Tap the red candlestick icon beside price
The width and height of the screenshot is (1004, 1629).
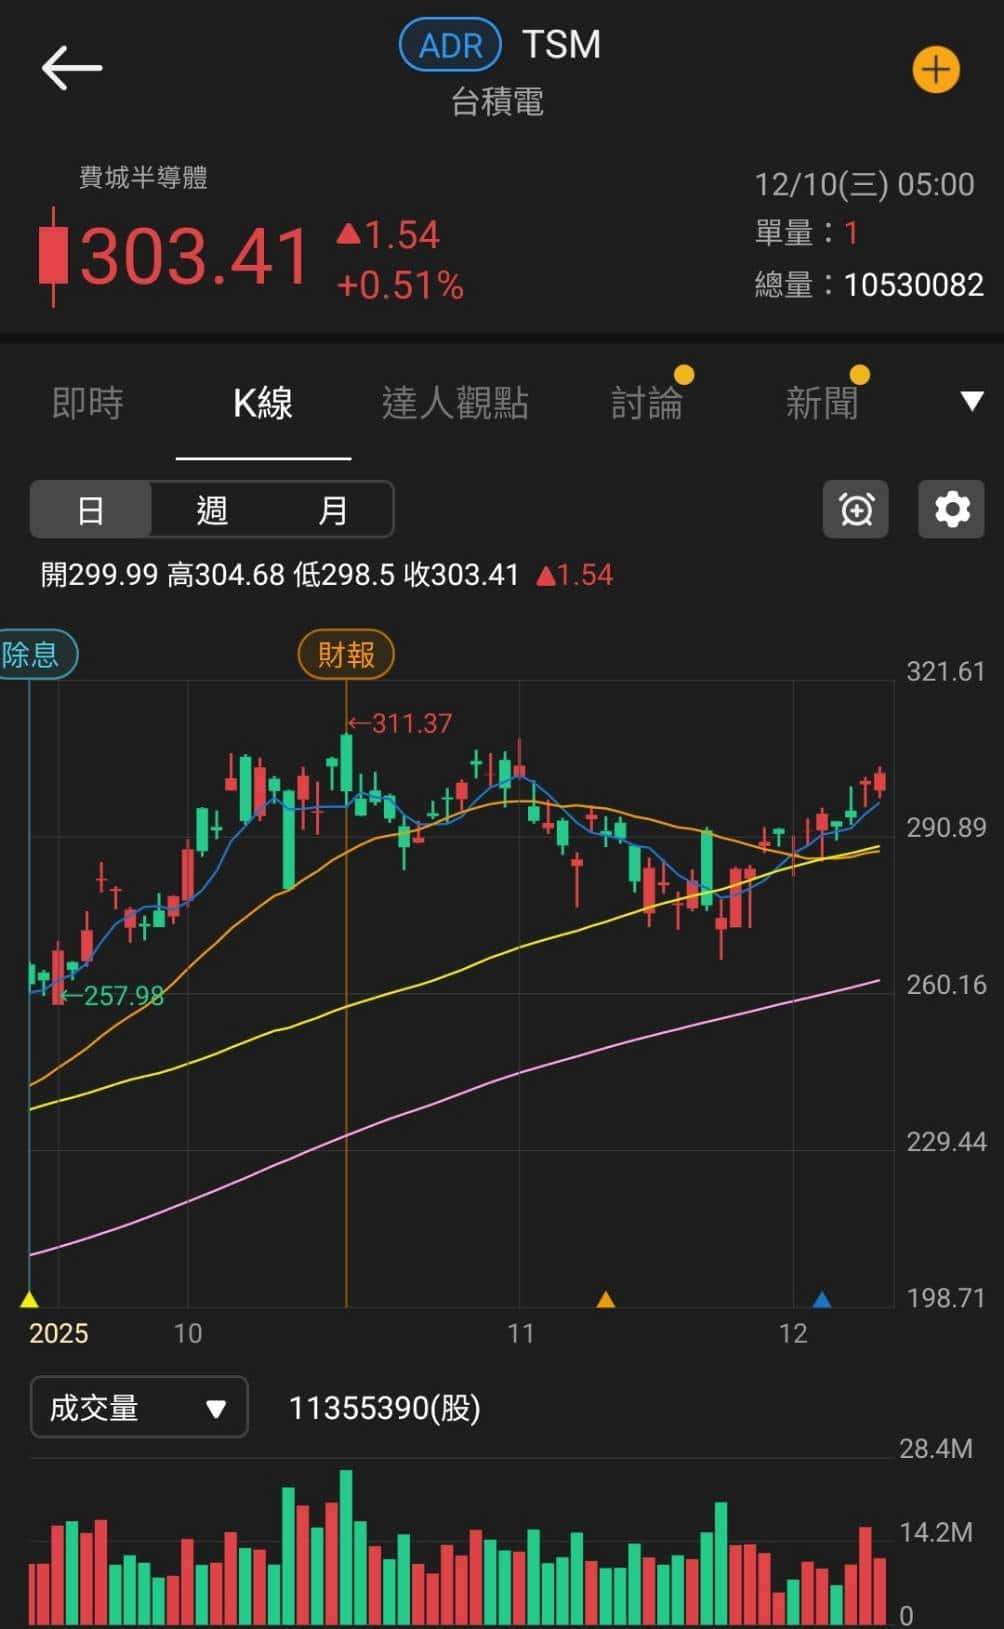click(x=53, y=256)
